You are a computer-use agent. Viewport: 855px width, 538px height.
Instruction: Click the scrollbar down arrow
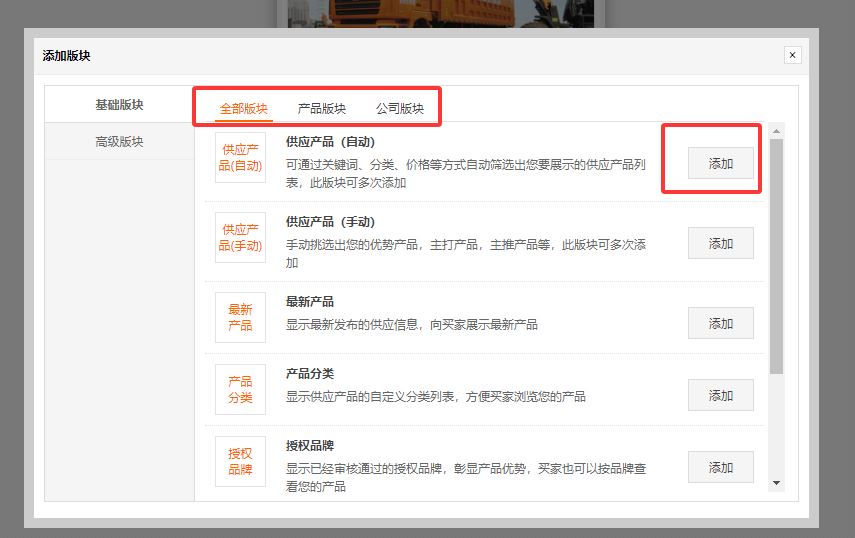click(776, 483)
